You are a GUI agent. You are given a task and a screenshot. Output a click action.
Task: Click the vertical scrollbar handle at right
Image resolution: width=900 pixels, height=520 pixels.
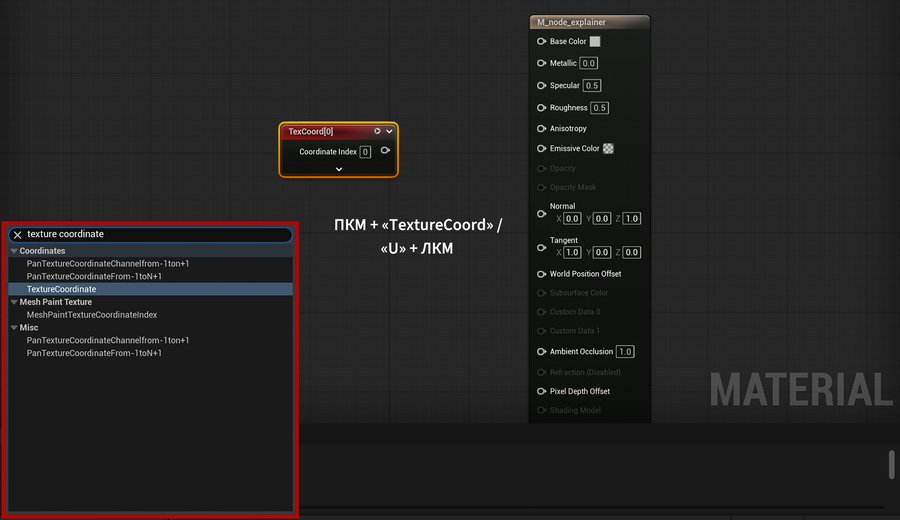click(891, 464)
